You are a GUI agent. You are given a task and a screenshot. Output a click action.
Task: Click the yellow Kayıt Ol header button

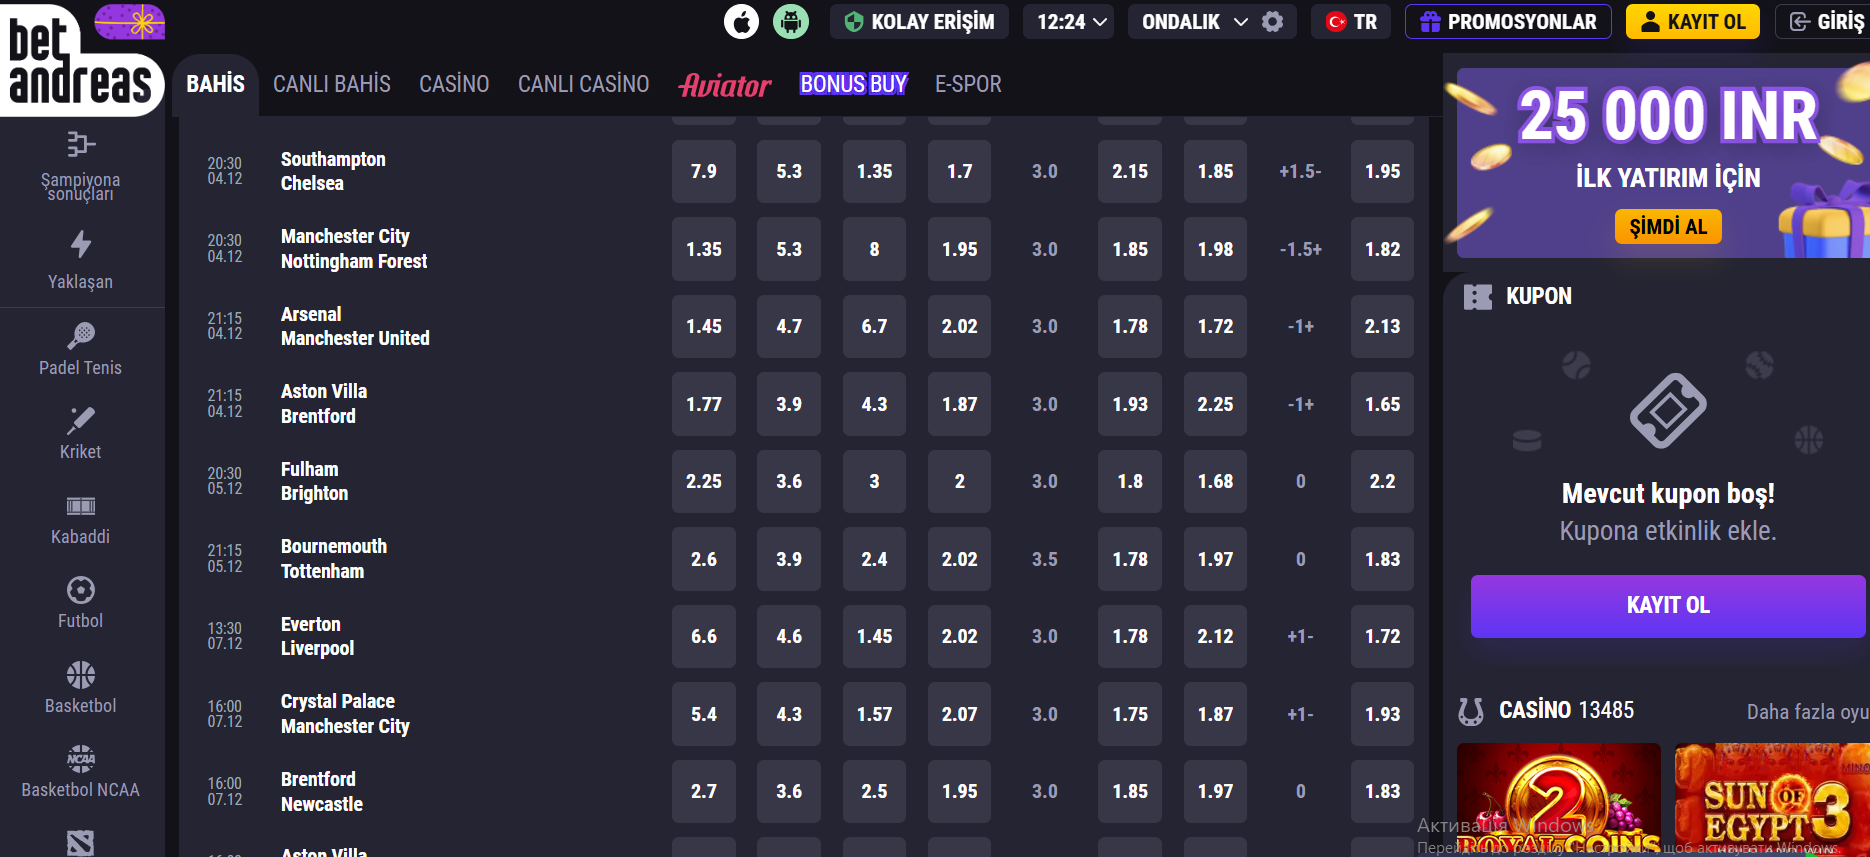[1694, 22]
